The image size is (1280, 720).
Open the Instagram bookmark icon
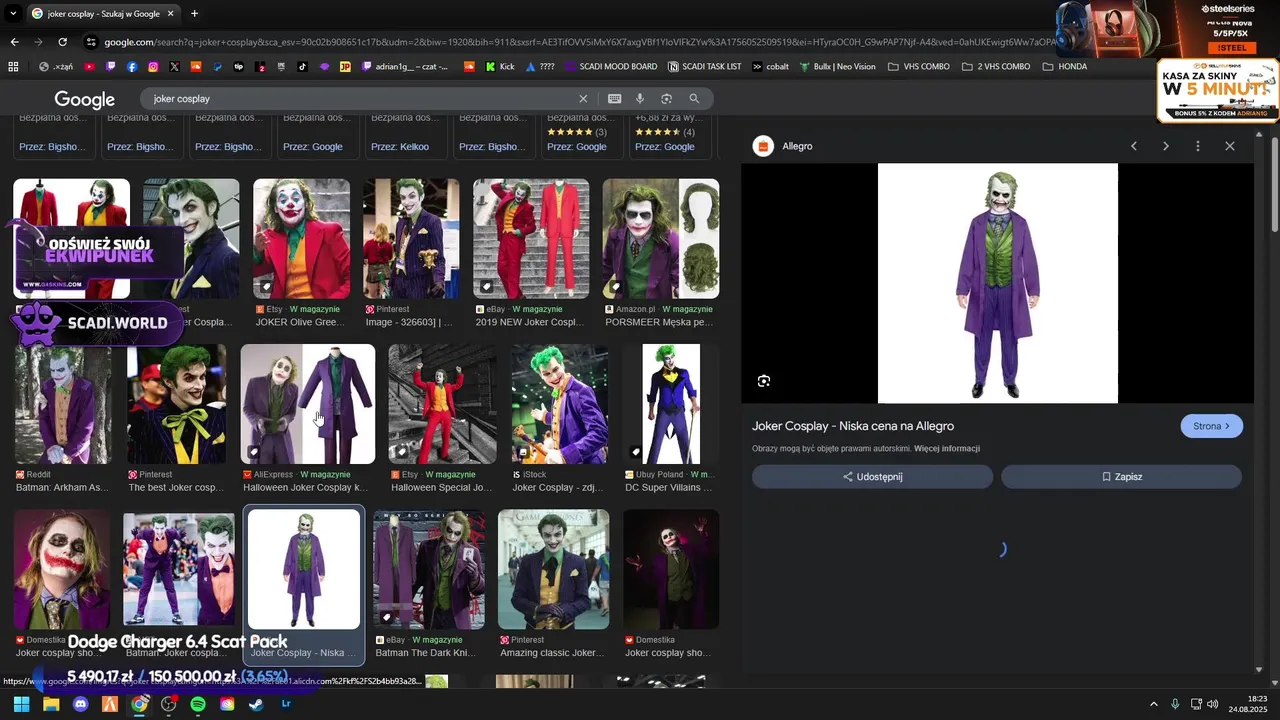[153, 67]
